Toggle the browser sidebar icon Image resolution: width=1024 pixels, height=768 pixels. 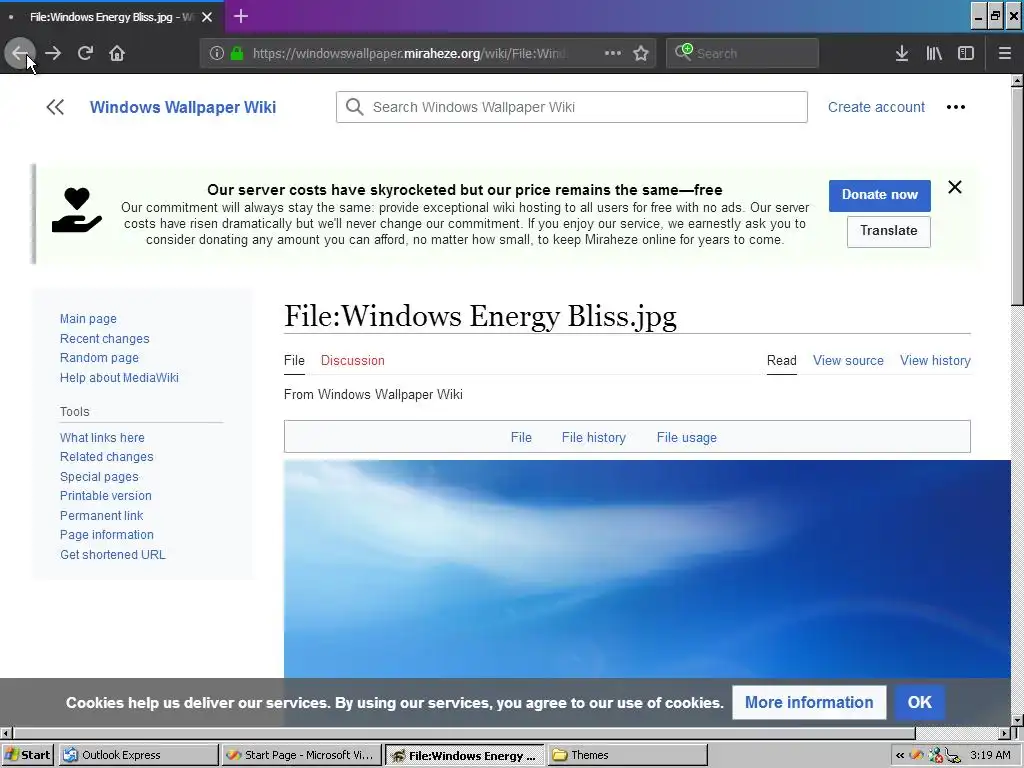[x=966, y=53]
